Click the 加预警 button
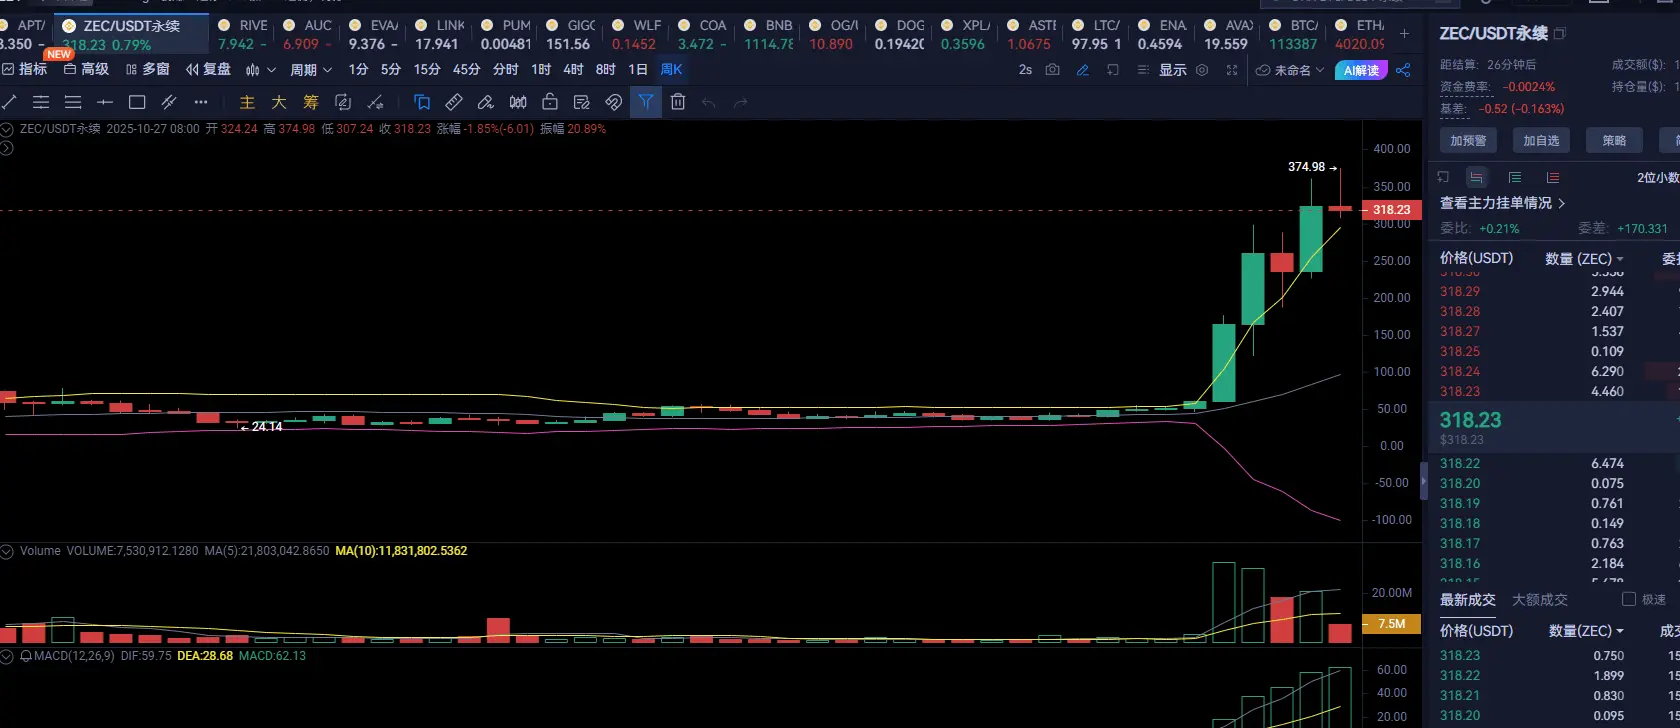 (x=1469, y=141)
